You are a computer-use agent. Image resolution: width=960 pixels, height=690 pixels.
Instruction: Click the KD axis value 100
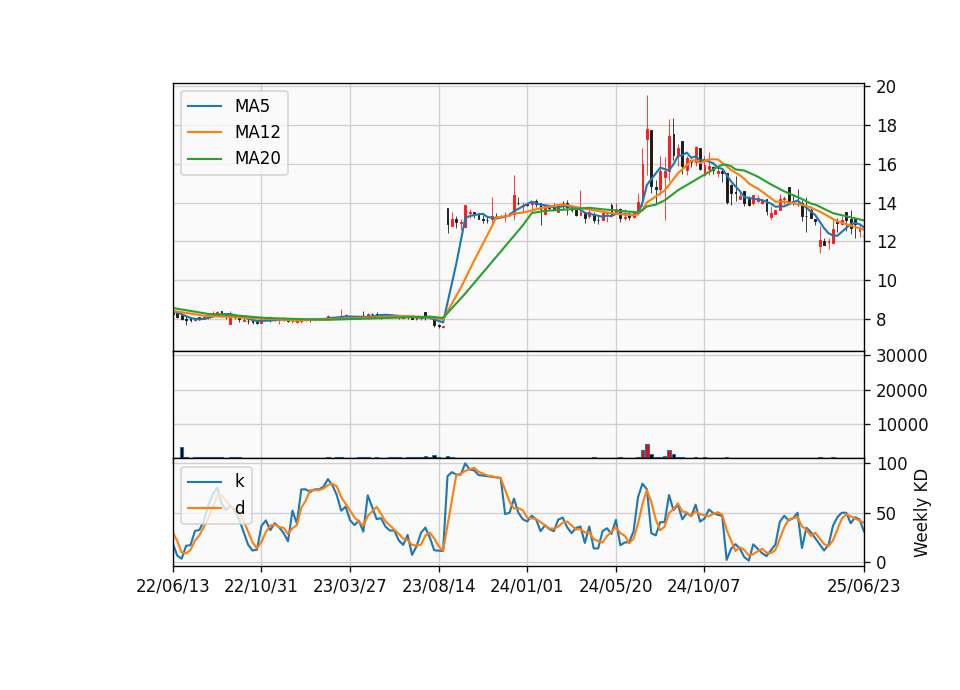click(x=891, y=464)
